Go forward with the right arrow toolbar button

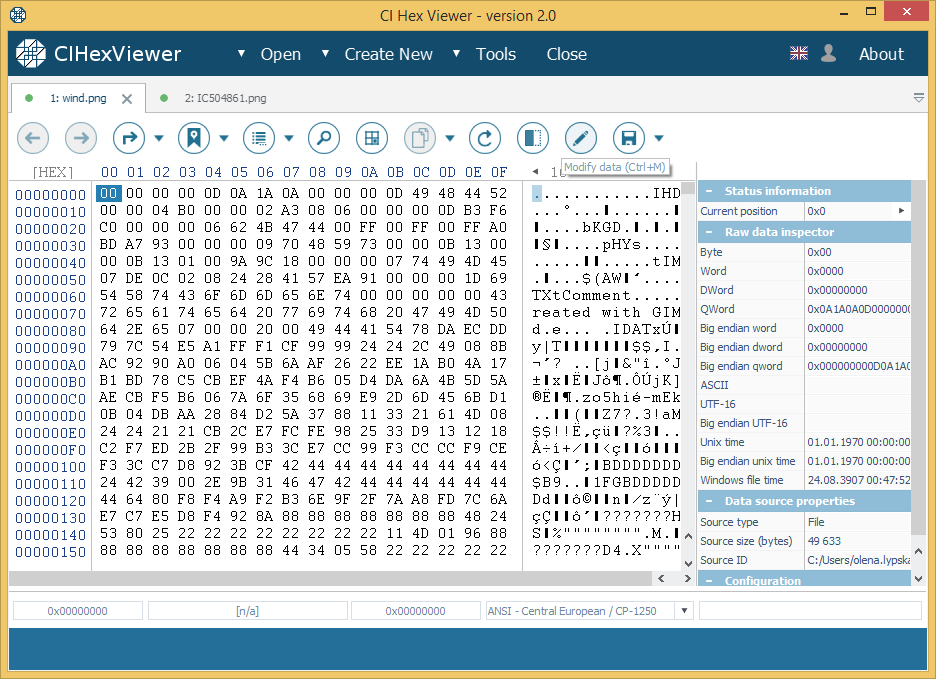(x=81, y=139)
